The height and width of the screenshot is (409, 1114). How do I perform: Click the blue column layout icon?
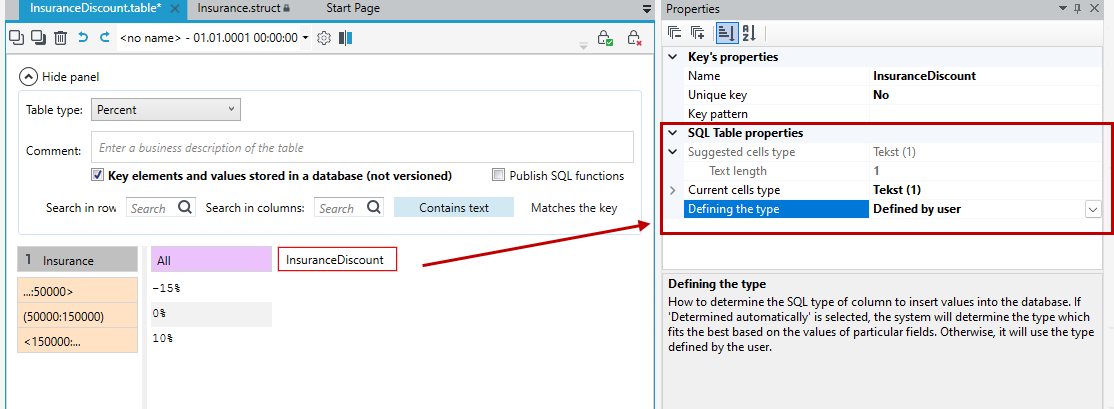(346, 38)
